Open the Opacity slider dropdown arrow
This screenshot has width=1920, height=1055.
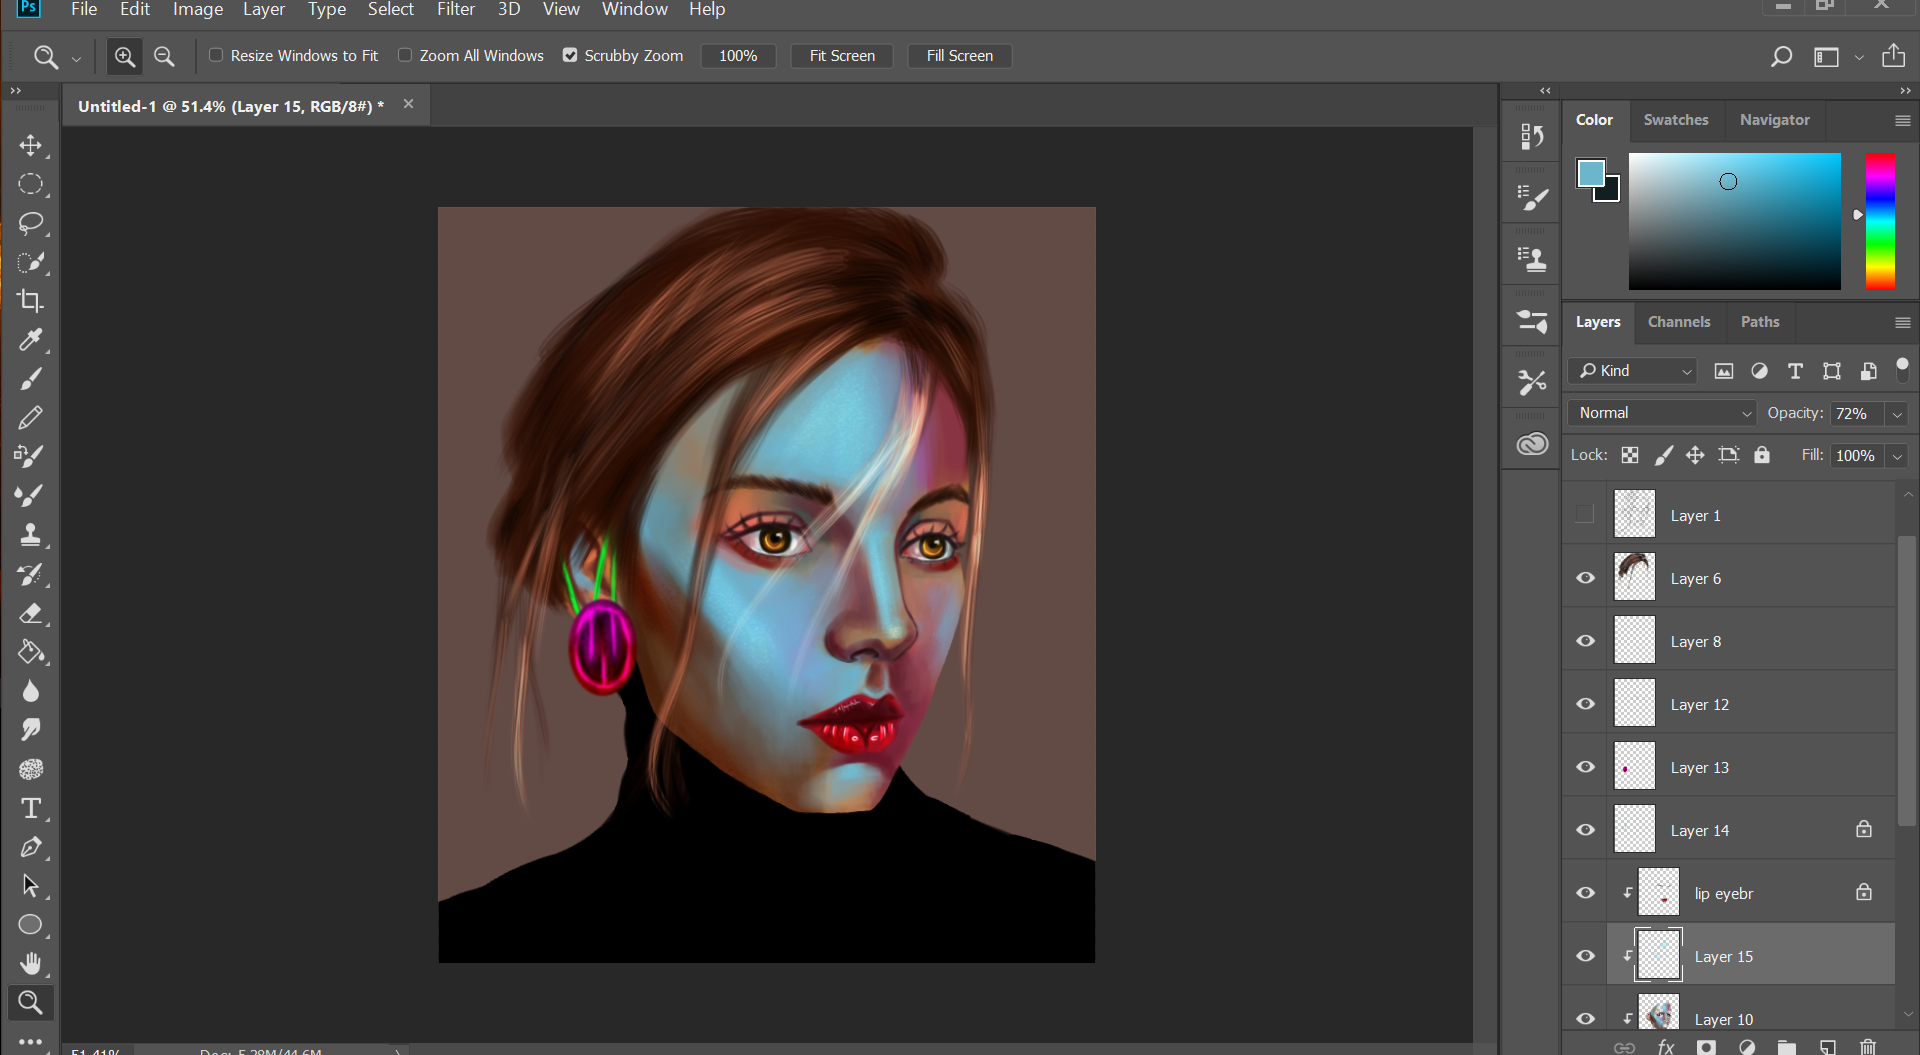coord(1897,414)
